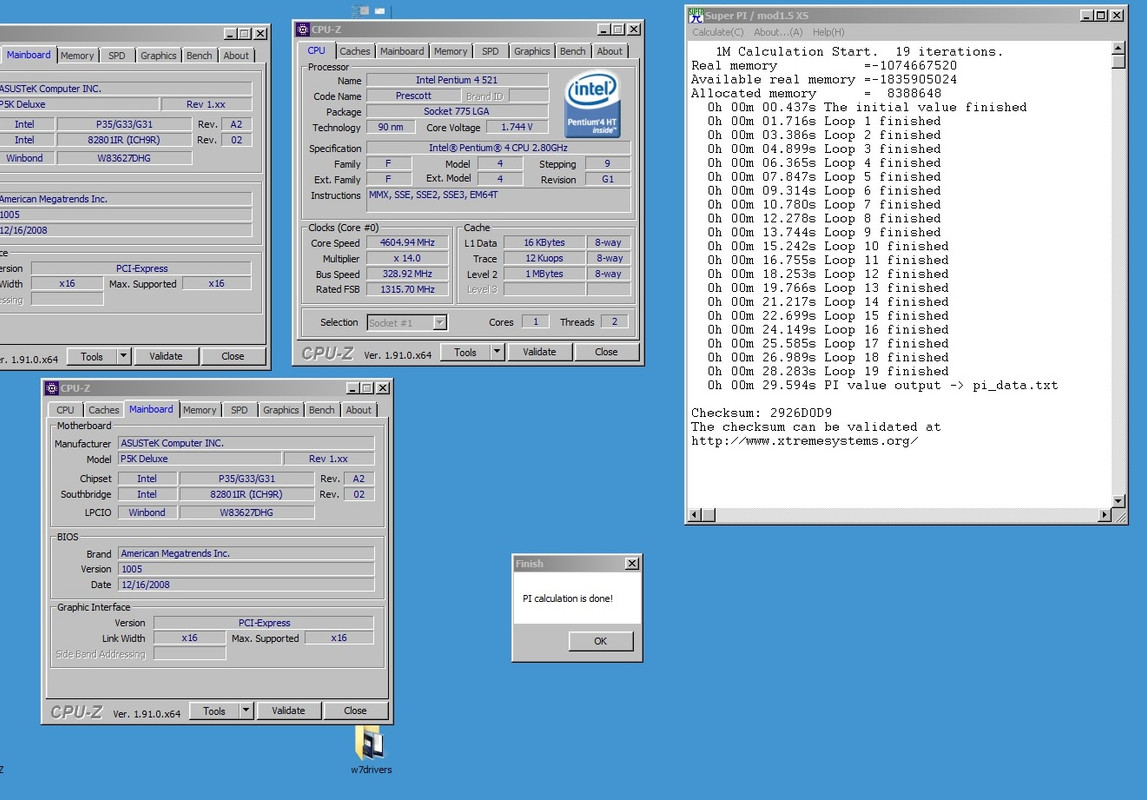Open Tools dropdown arrow in bottom CPU-Z window
1147x800 pixels.
pos(246,710)
